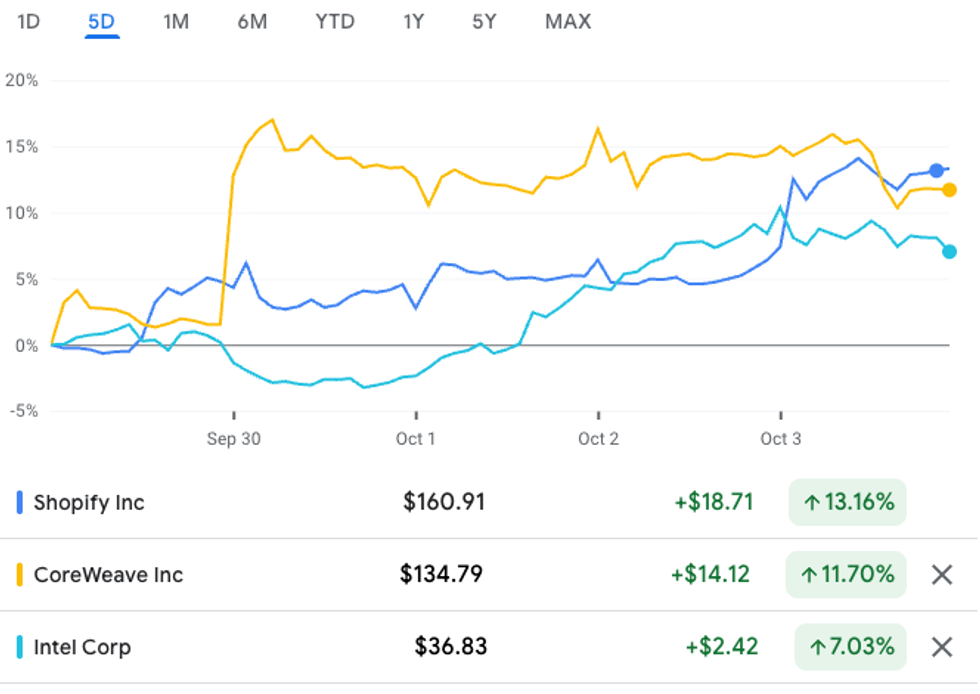Click Shopify's blue color indicator bar
The width and height of the screenshot is (980, 694).
point(20,502)
